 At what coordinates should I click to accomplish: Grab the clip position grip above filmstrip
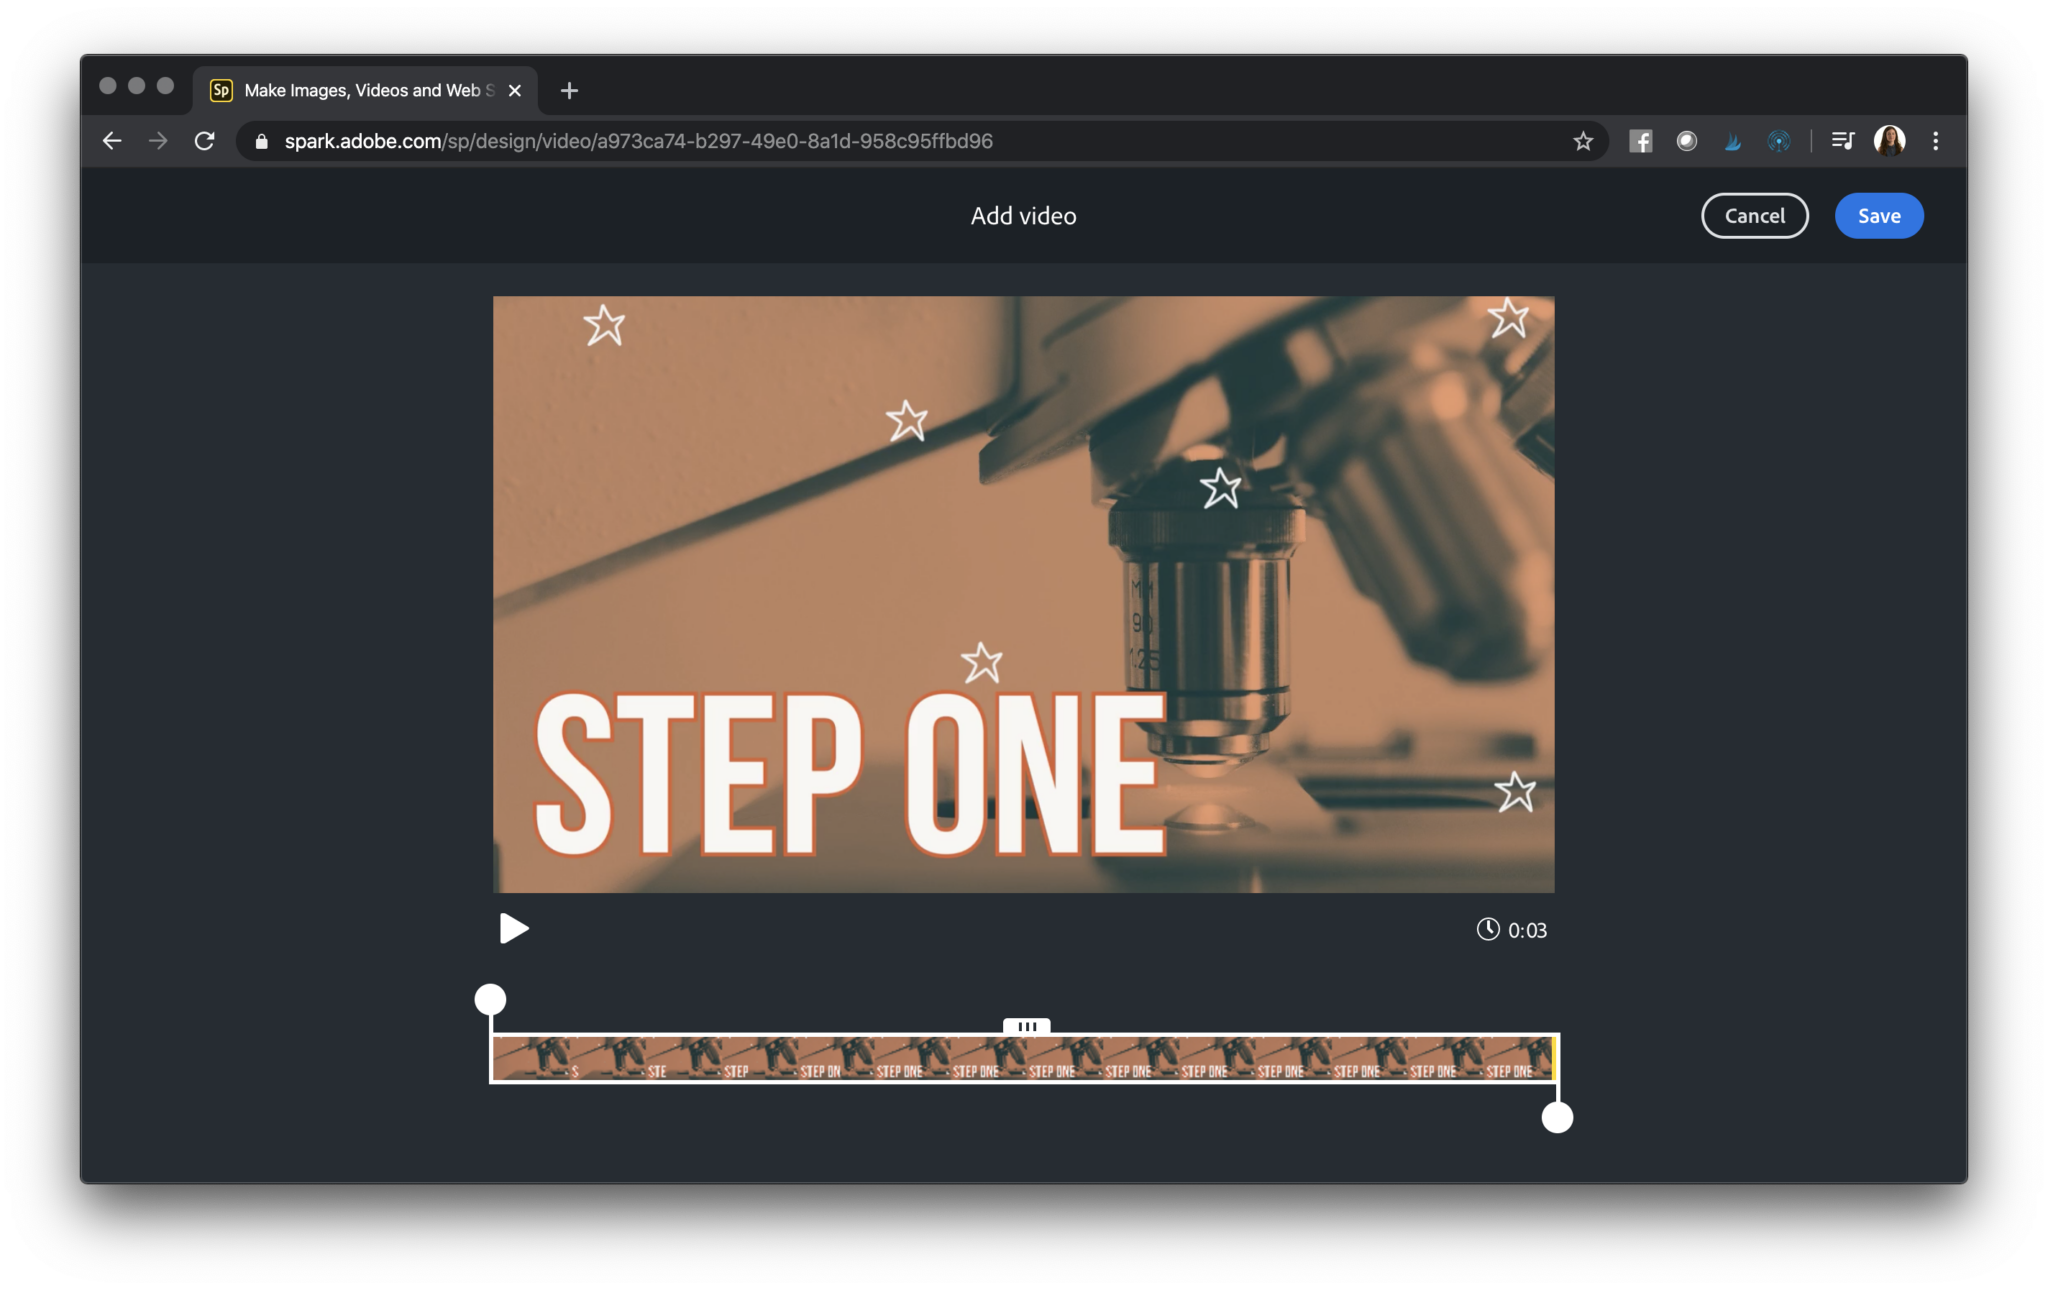point(1027,1026)
